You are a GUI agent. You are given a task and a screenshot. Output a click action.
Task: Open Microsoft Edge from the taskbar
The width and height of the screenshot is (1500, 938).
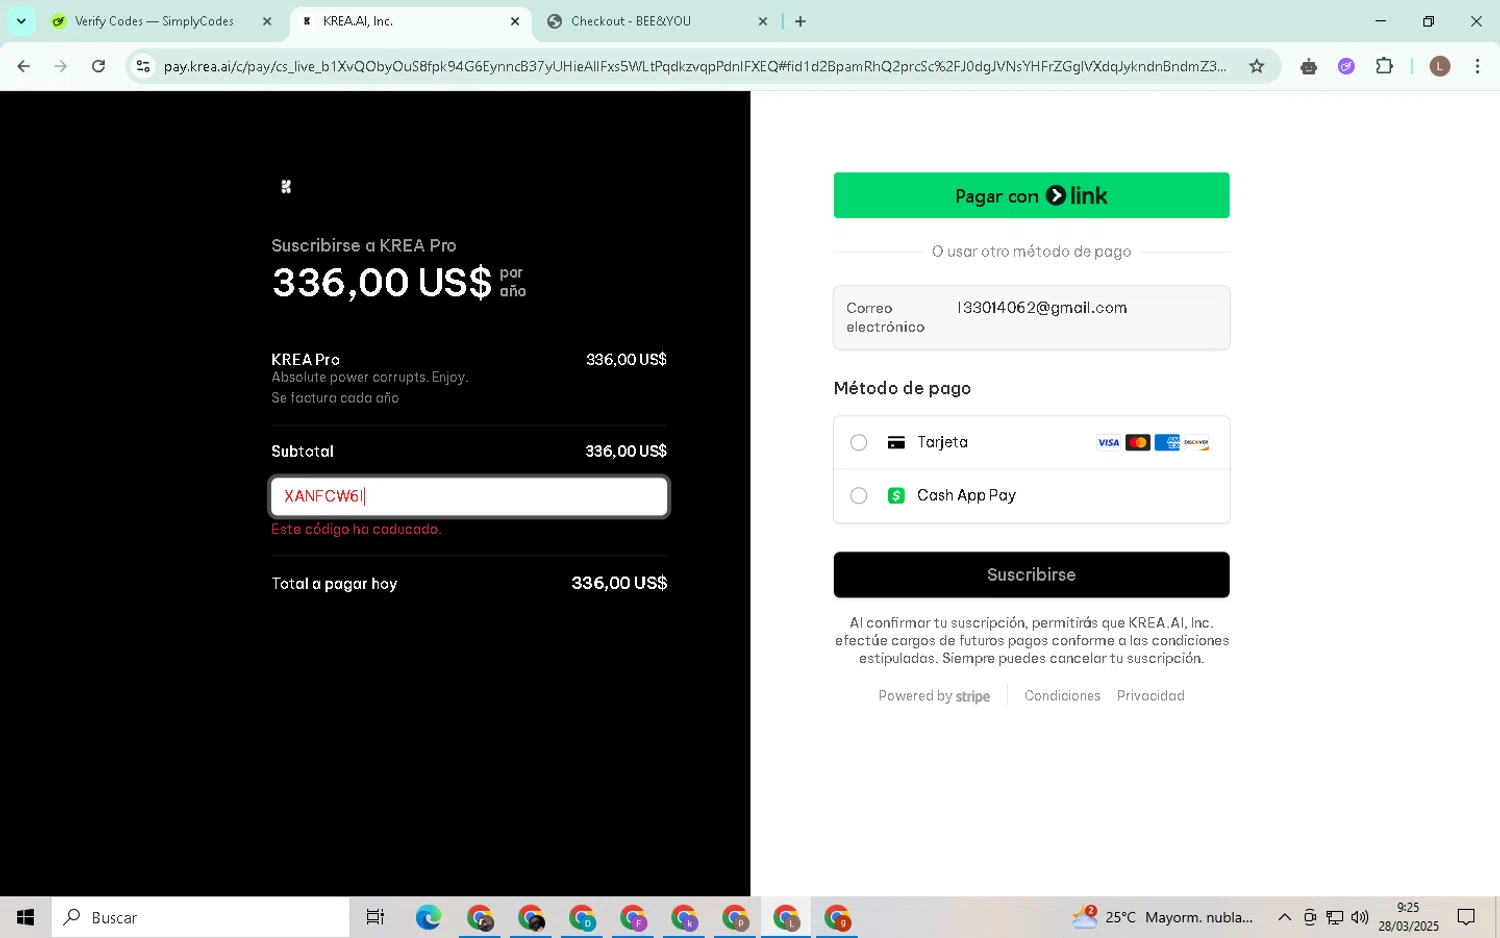coord(428,917)
